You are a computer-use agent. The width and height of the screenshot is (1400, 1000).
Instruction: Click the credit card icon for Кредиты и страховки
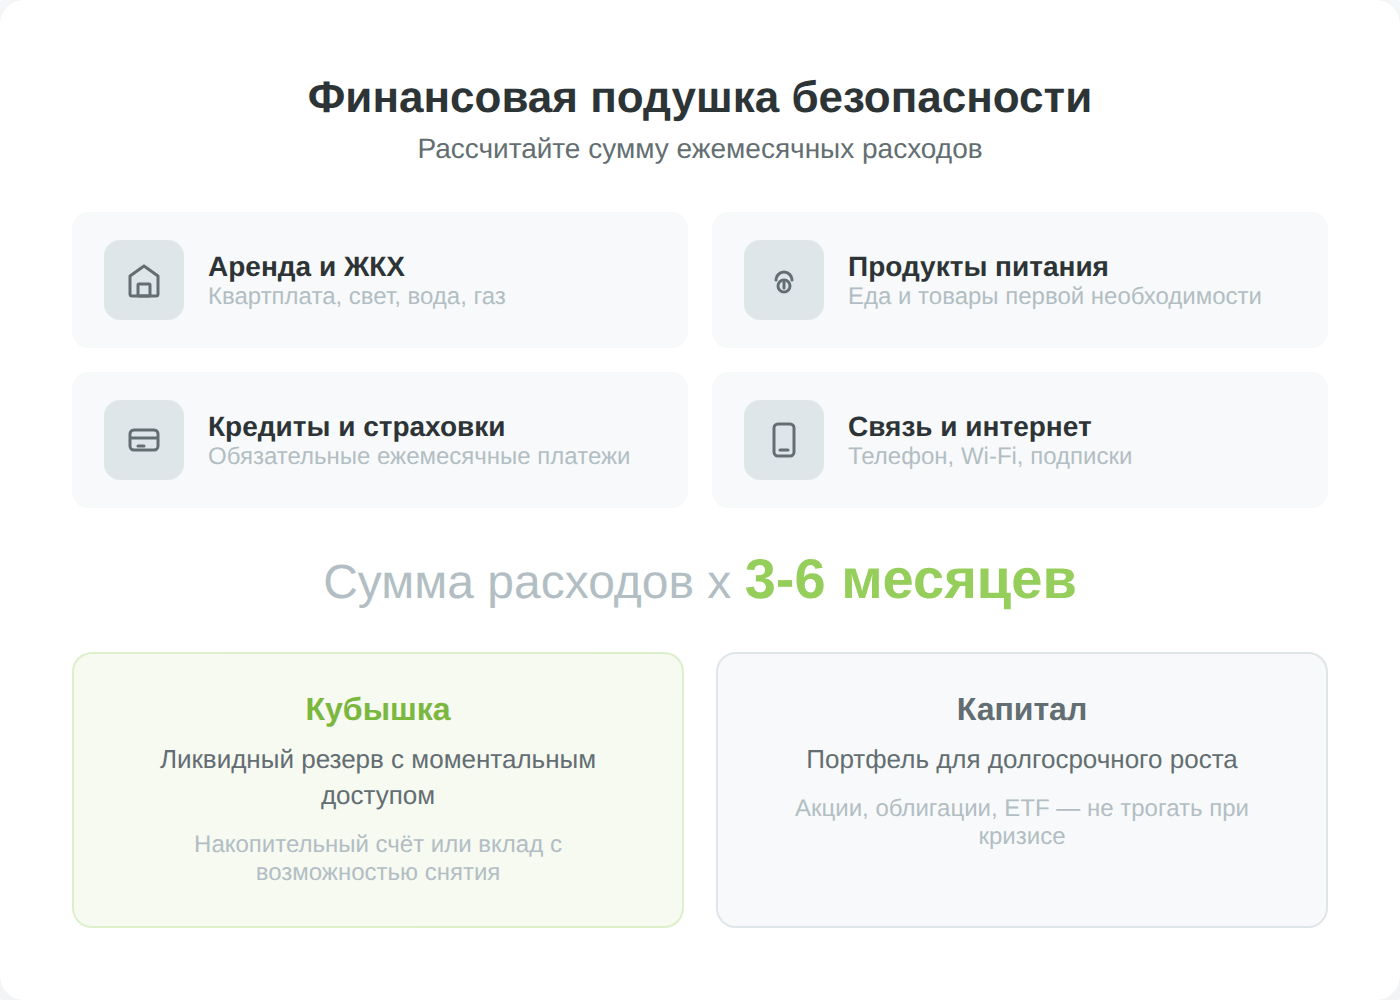point(144,440)
